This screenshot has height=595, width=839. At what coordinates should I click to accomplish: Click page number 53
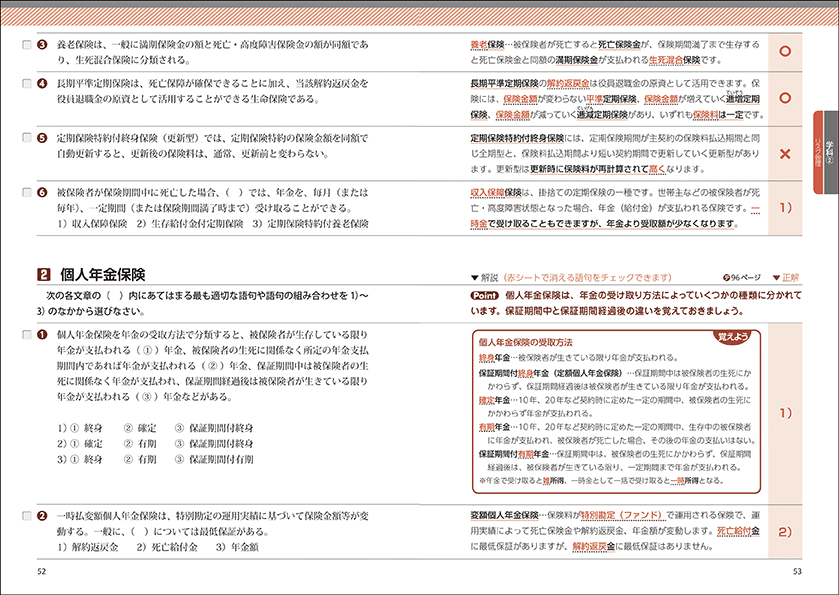(x=797, y=571)
